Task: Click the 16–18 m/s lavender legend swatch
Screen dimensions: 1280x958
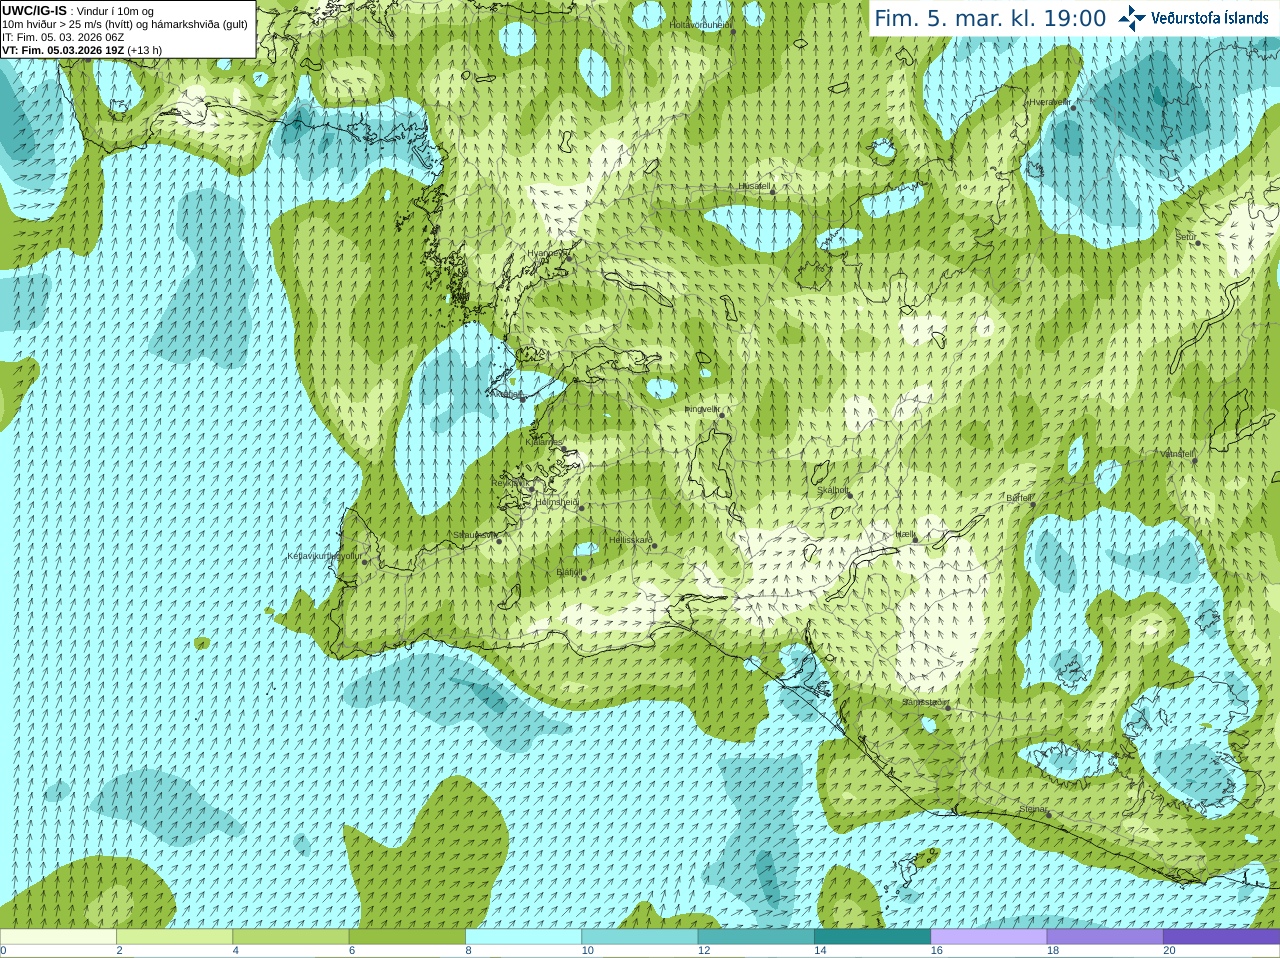Action: [989, 936]
